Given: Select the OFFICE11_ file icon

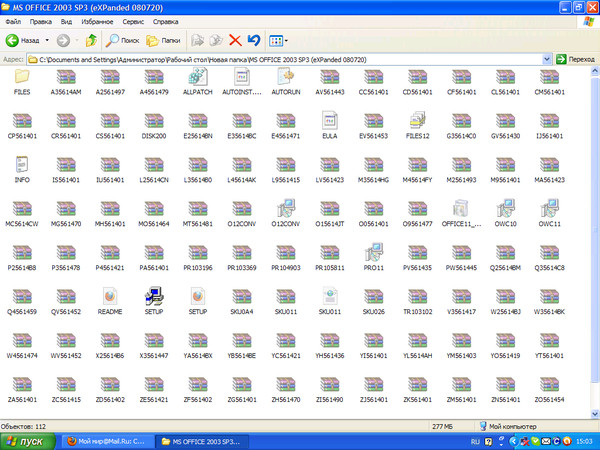Looking at the screenshot, I should pos(461,209).
